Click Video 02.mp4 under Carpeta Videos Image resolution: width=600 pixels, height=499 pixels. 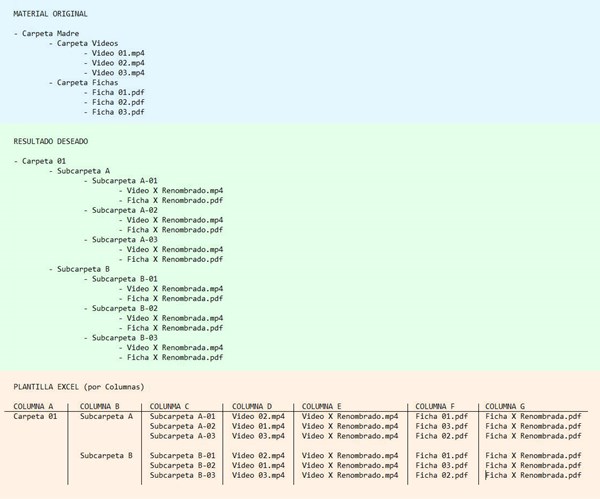118,63
